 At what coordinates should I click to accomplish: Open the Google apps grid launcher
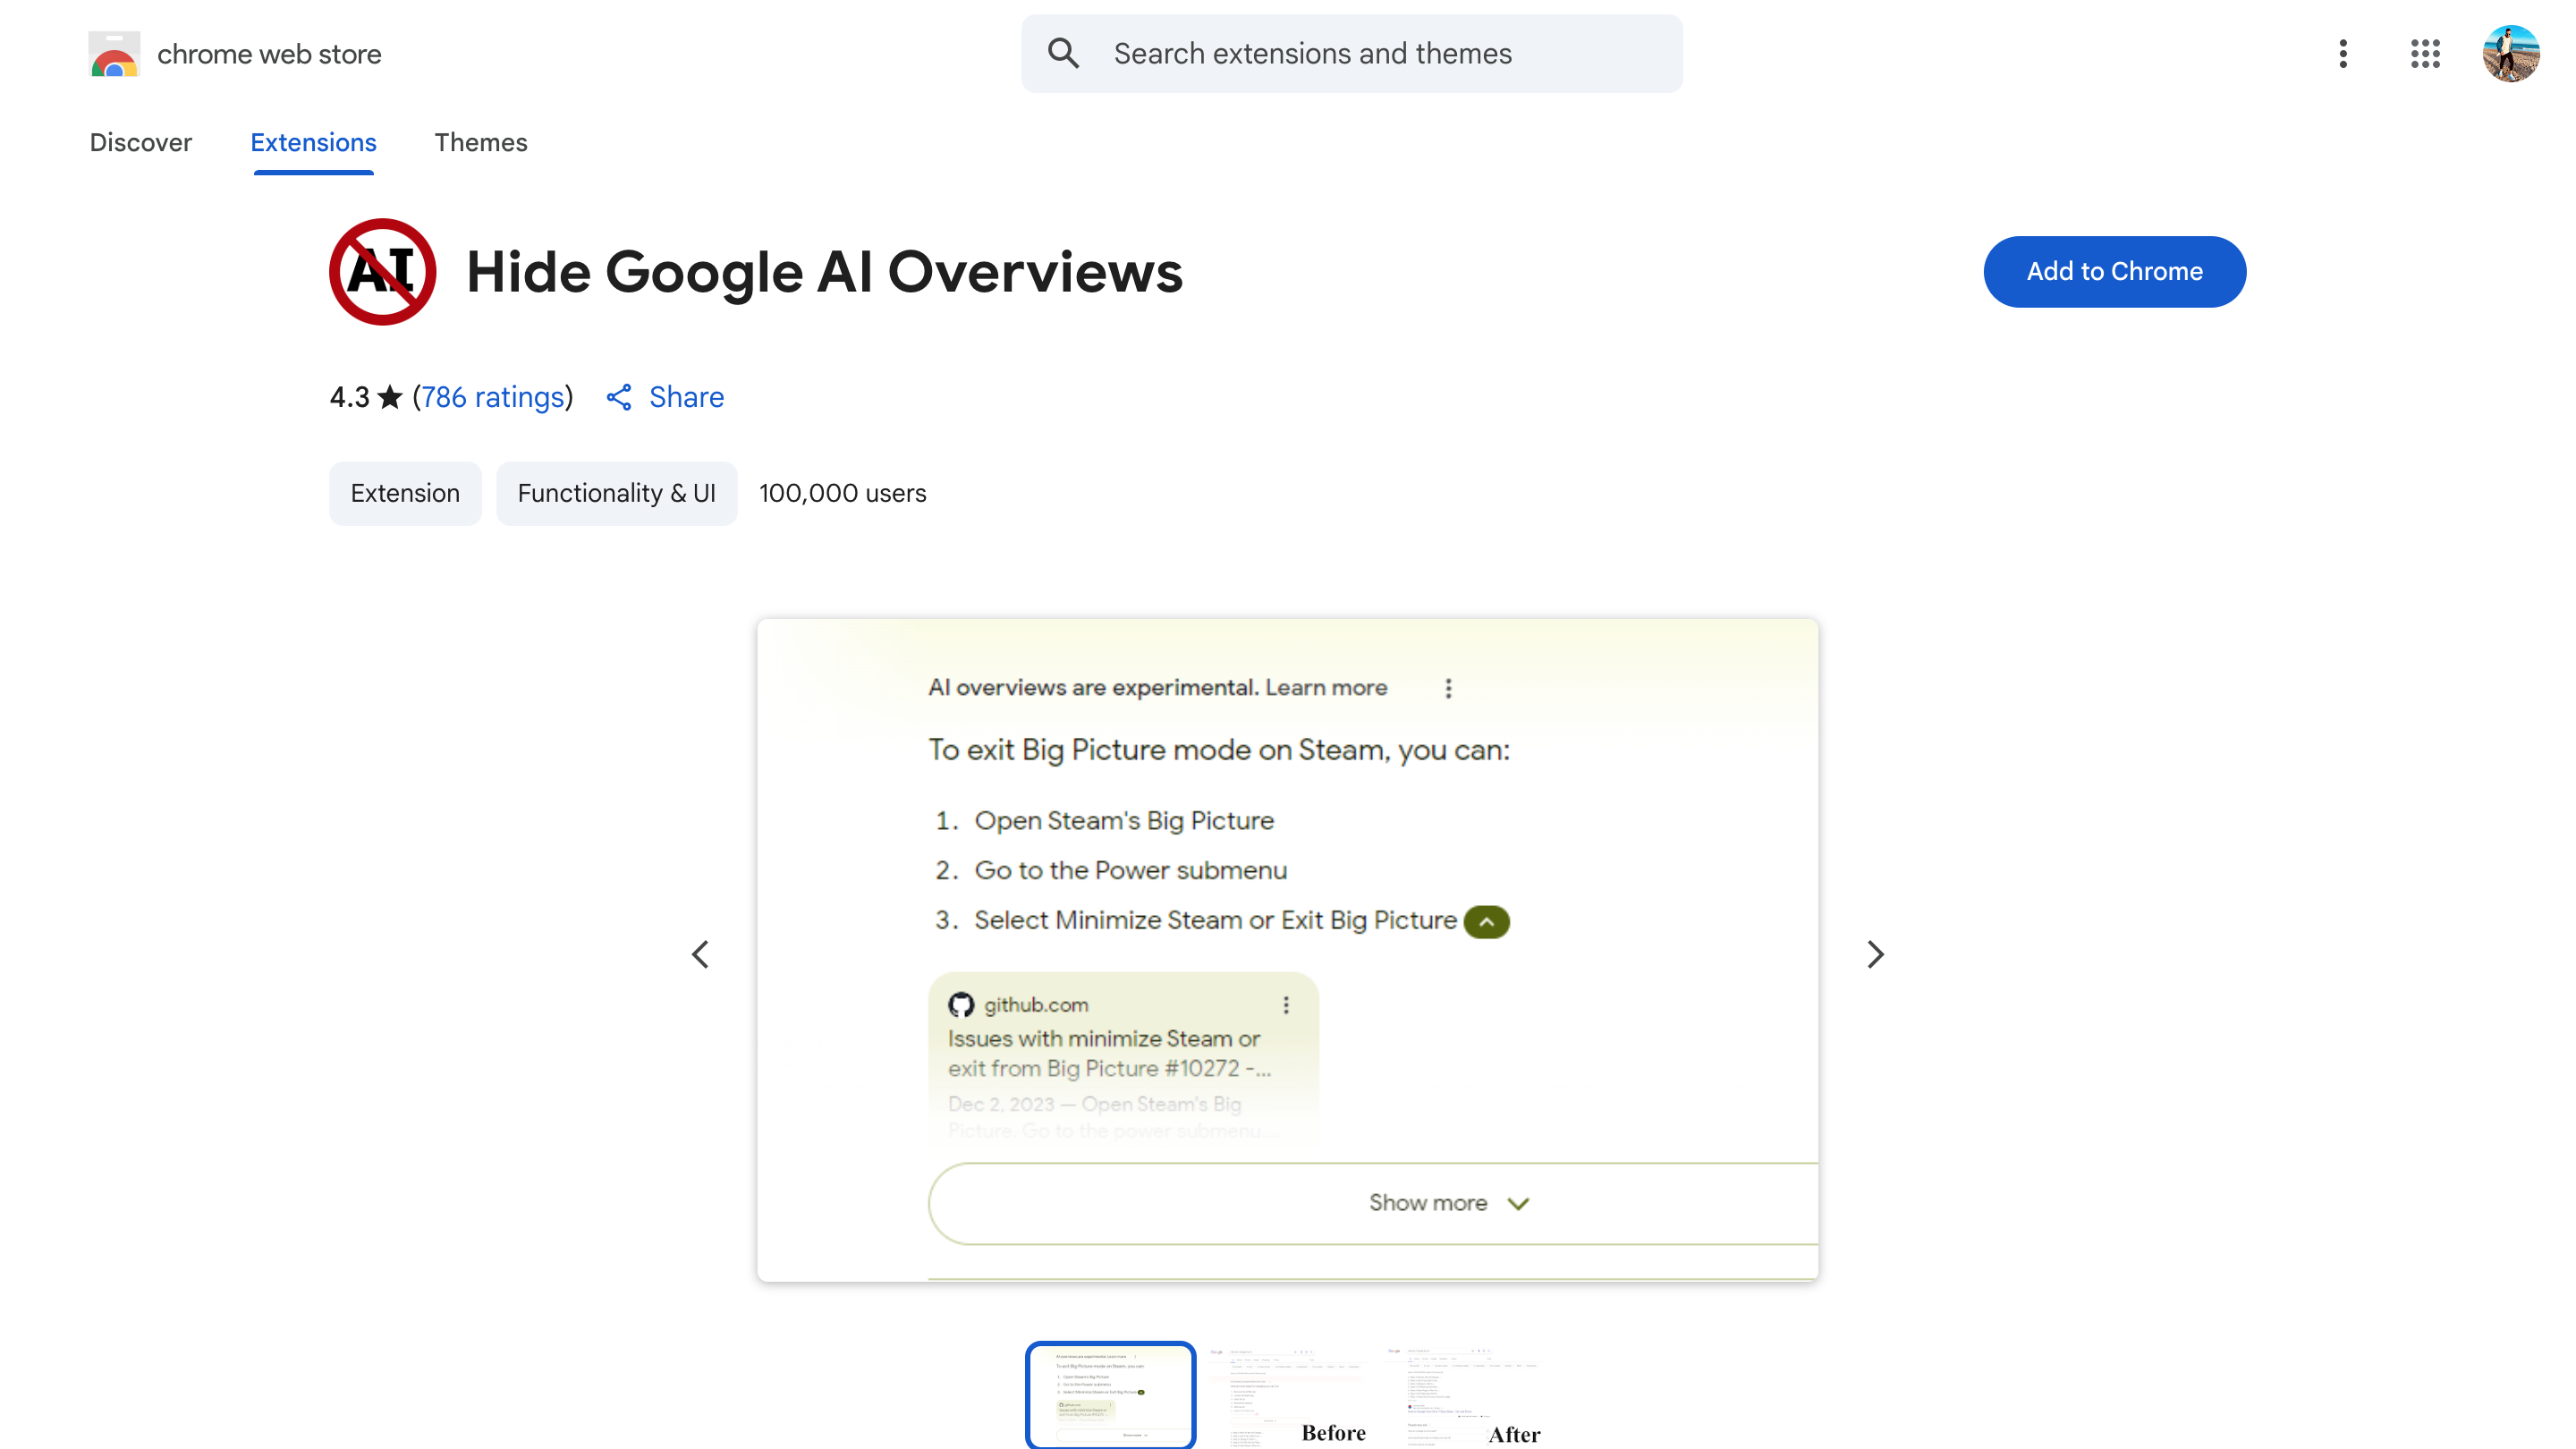[x=2425, y=54]
